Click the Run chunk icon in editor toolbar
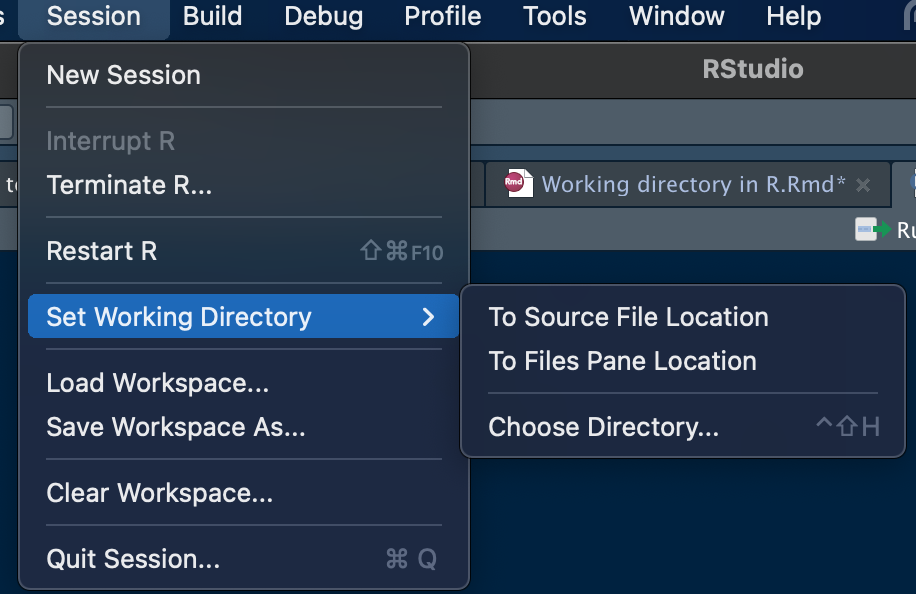Viewport: 916px width, 594px height. [873, 229]
